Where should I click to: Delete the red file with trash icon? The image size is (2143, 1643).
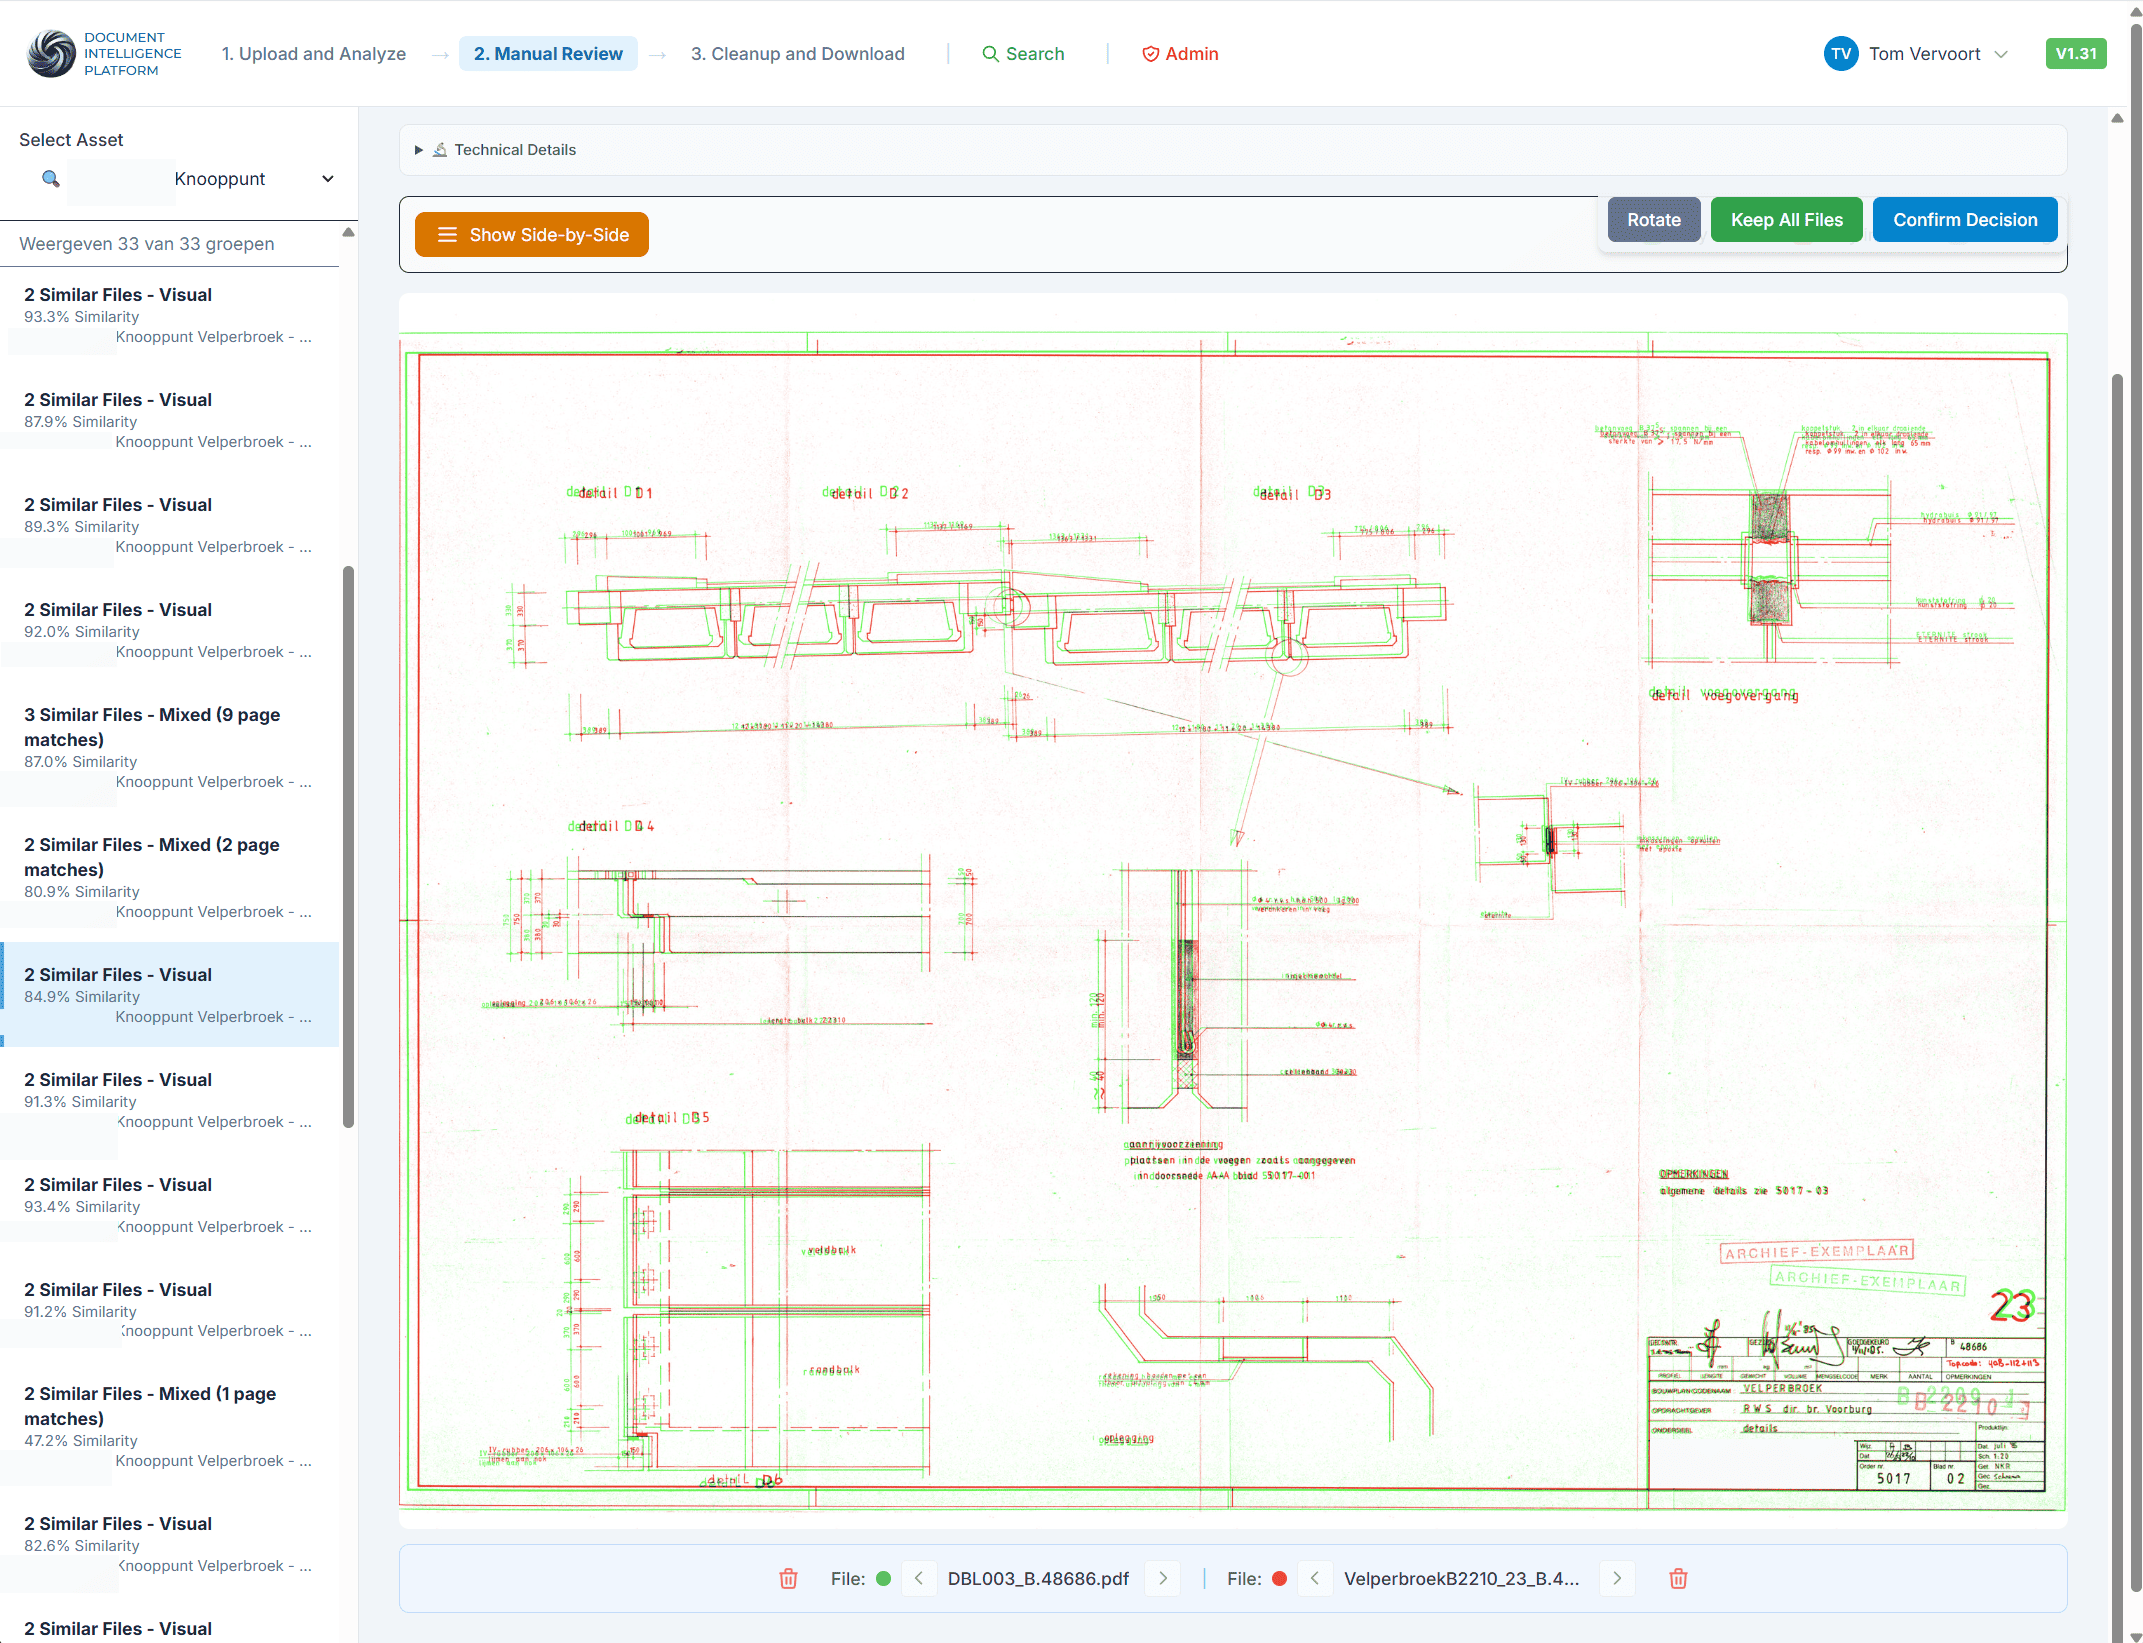[x=1678, y=1579]
